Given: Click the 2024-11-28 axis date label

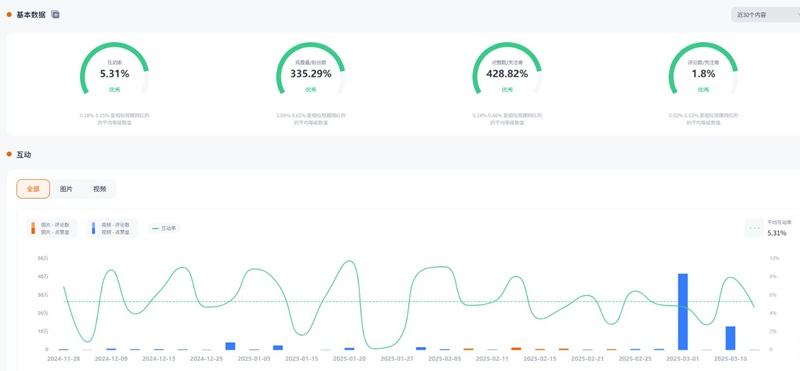Looking at the screenshot, I should click(x=63, y=359).
